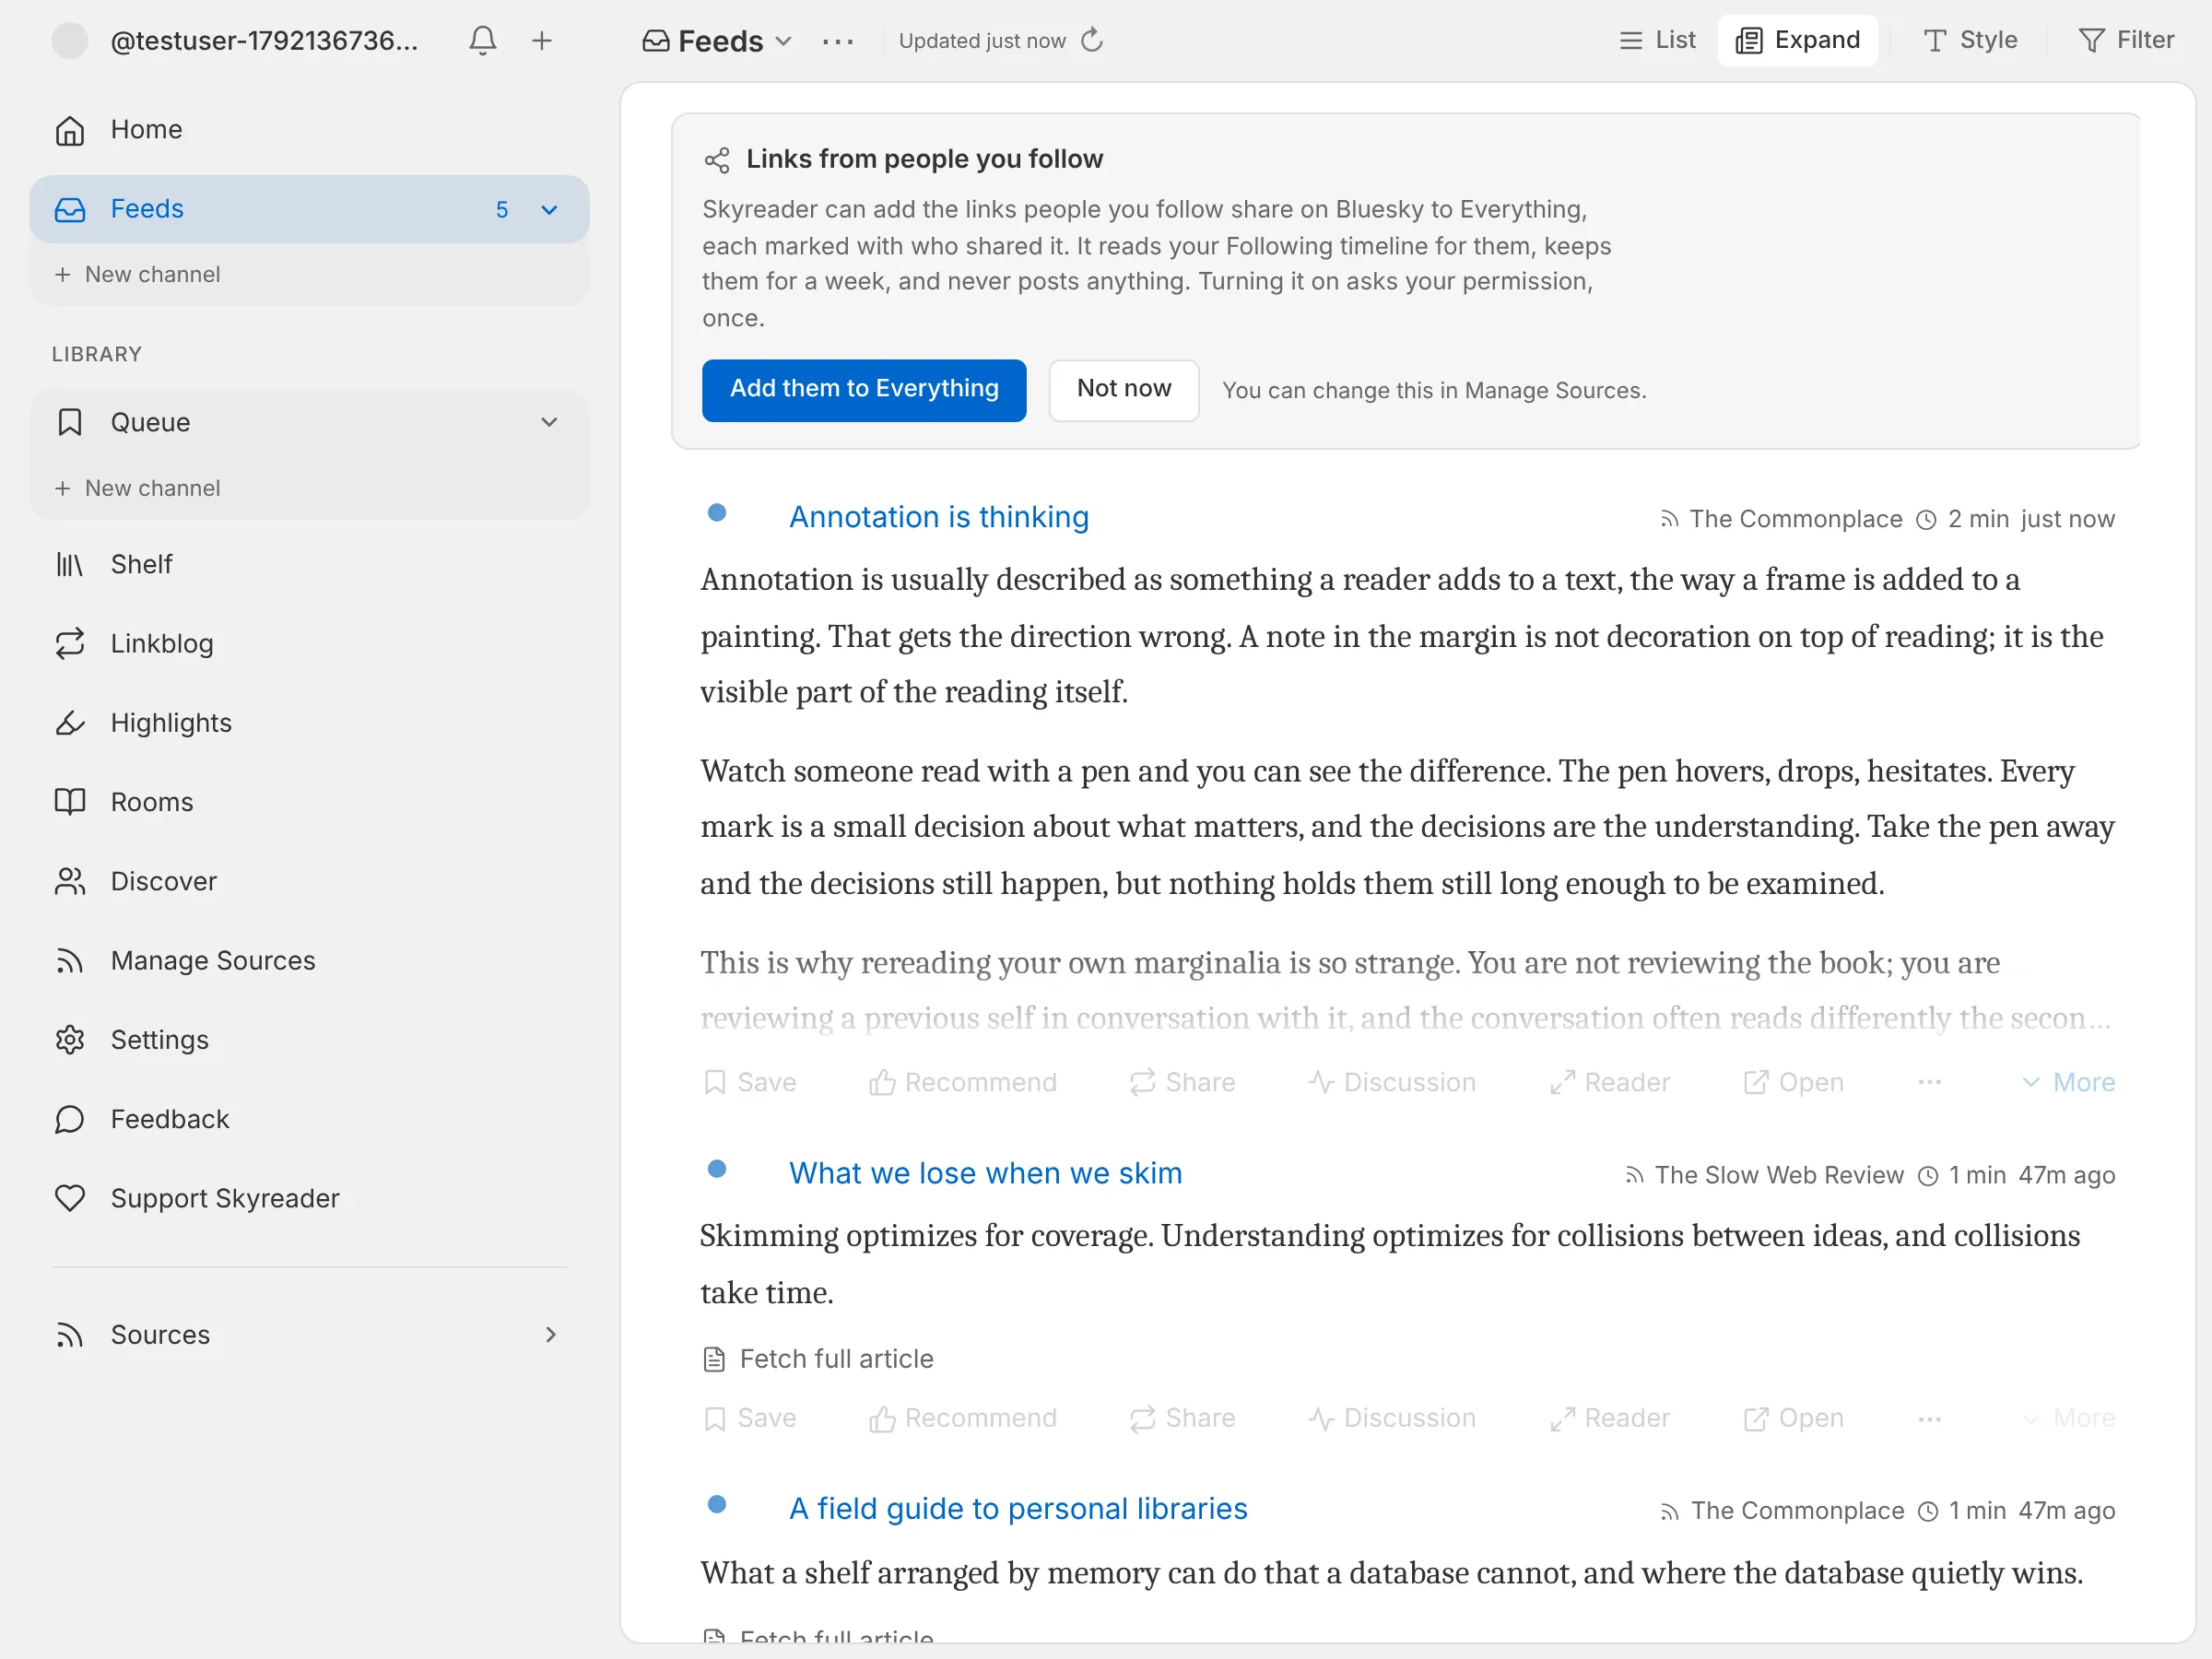2212x1659 pixels.
Task: Open Shelf in sidebar
Action: (x=309, y=565)
